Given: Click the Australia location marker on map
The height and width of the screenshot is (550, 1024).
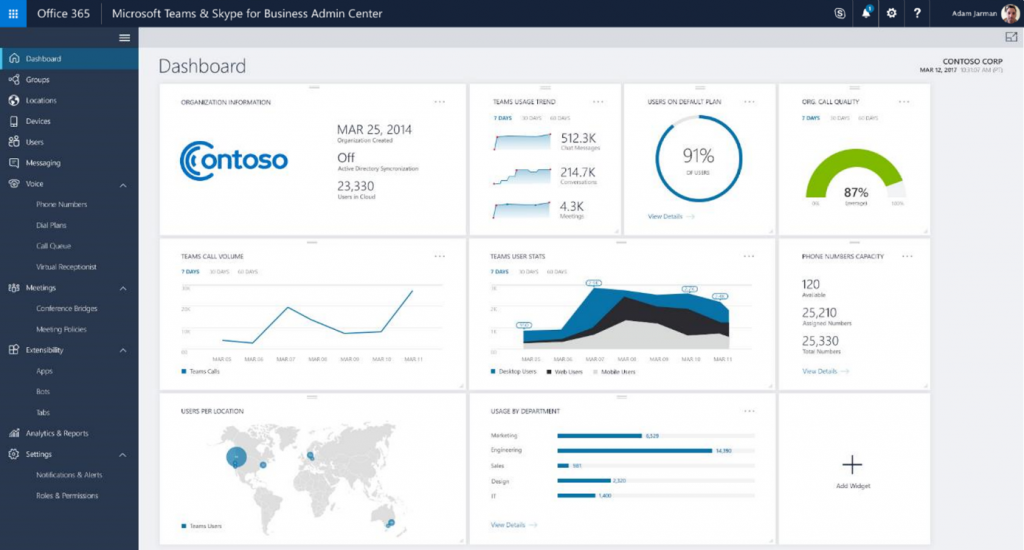Looking at the screenshot, I should click(391, 523).
